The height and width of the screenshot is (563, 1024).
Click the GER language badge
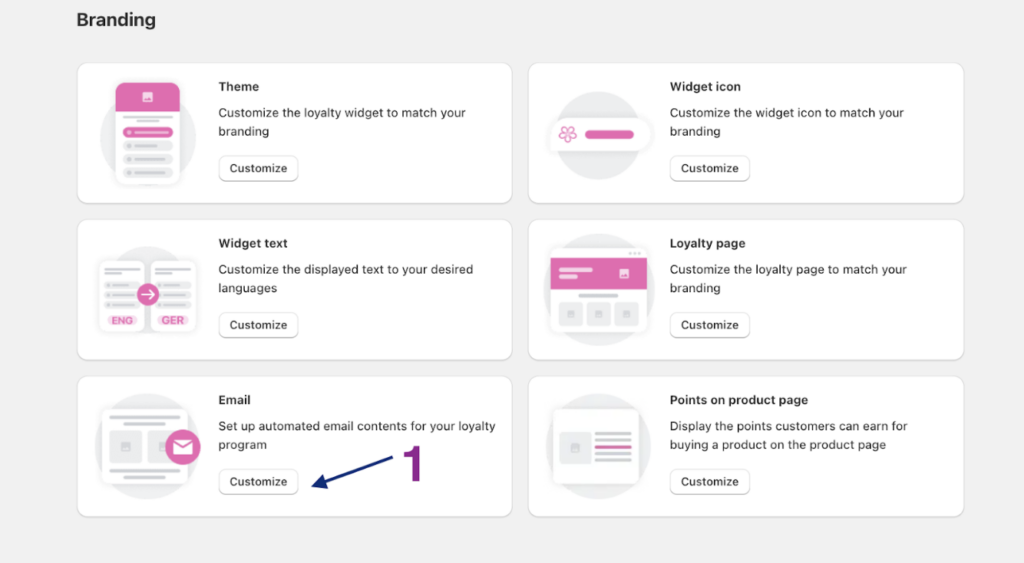click(x=173, y=321)
